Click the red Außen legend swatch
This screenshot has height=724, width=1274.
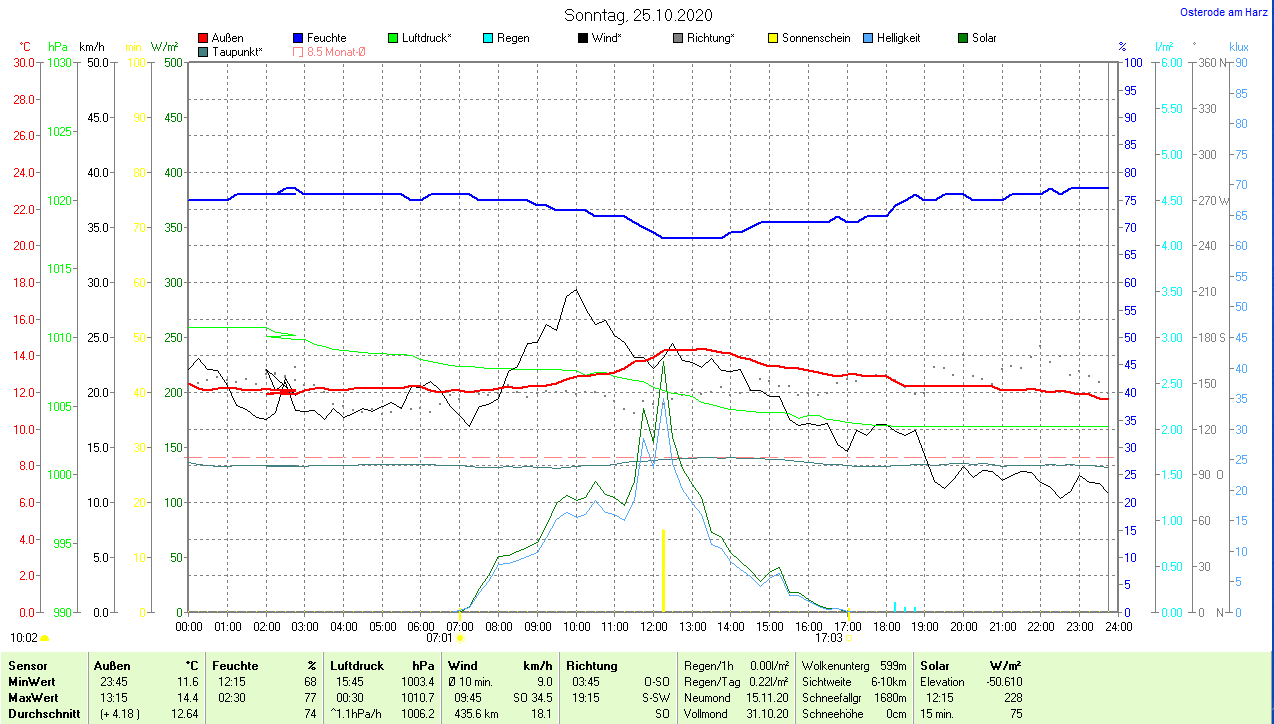click(x=204, y=38)
